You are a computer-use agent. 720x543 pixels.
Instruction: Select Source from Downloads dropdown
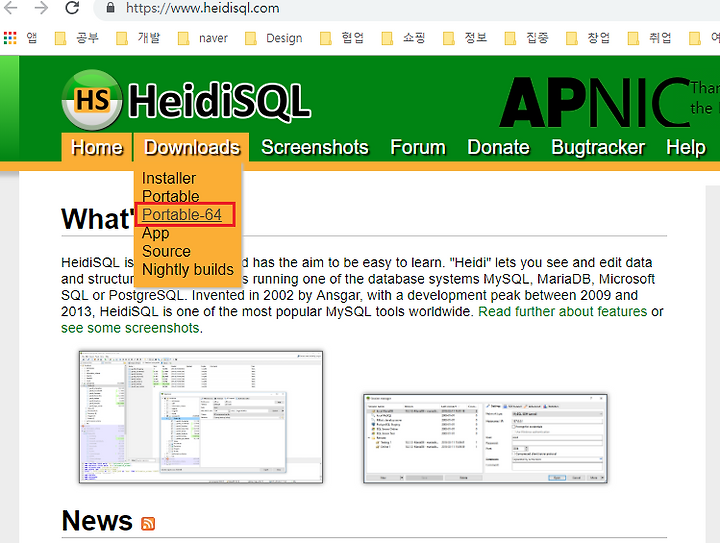[166, 251]
